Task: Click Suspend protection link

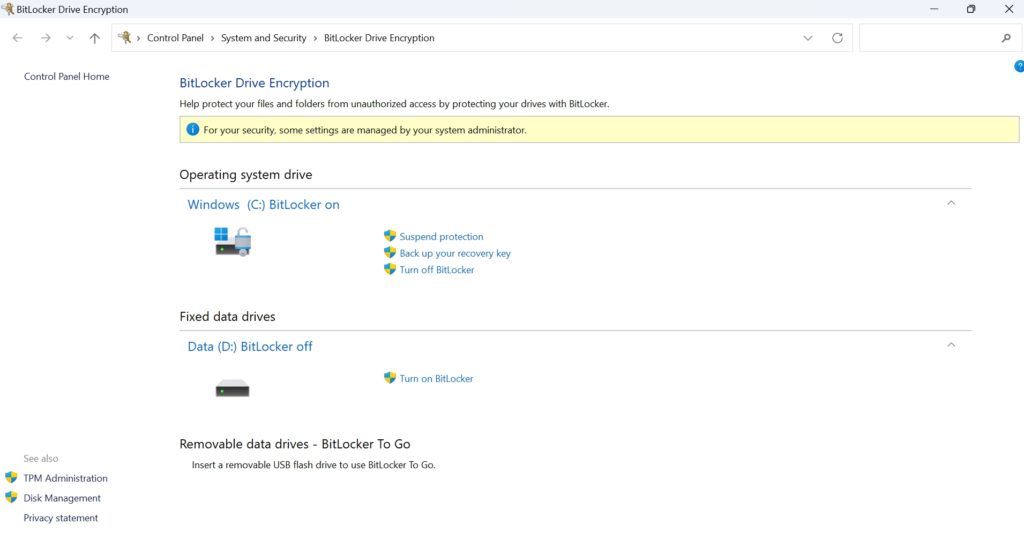Action: point(441,237)
